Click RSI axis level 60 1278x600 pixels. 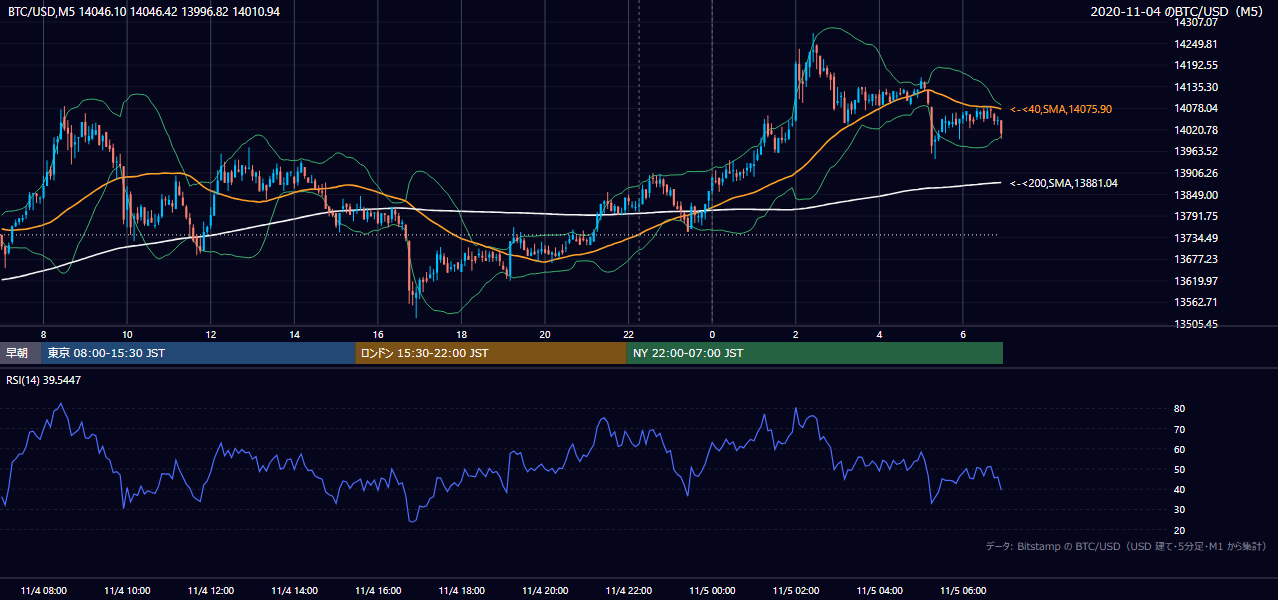(1180, 450)
